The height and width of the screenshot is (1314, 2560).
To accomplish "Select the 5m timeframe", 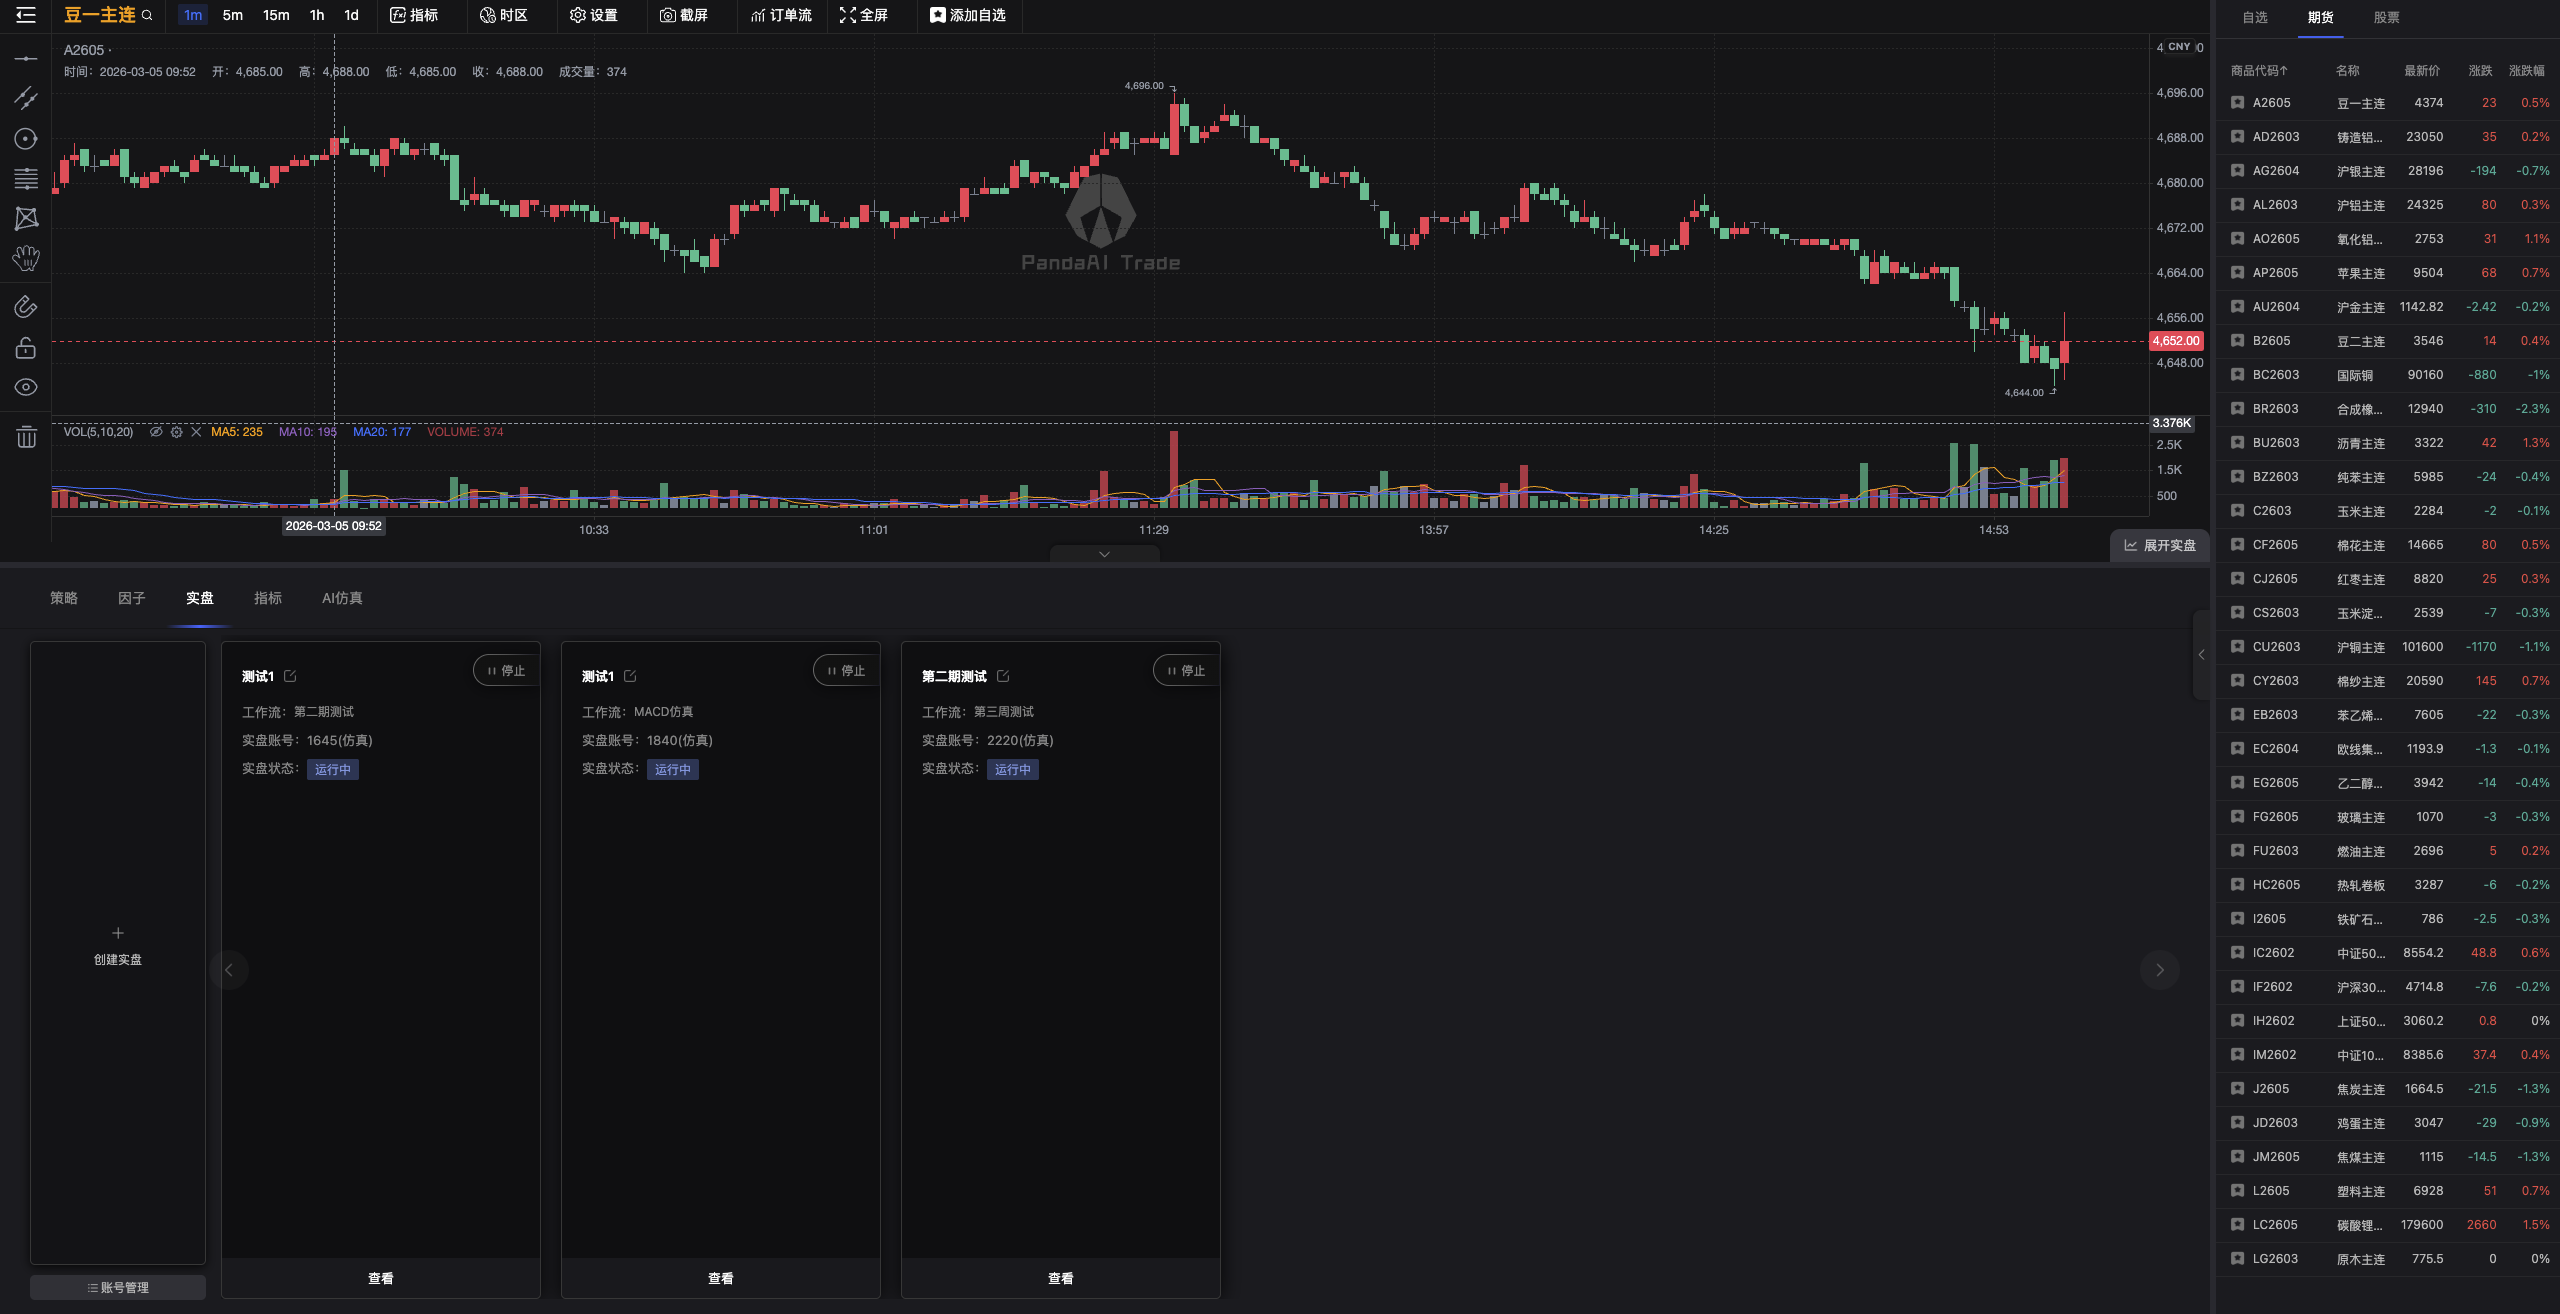I will coord(233,15).
